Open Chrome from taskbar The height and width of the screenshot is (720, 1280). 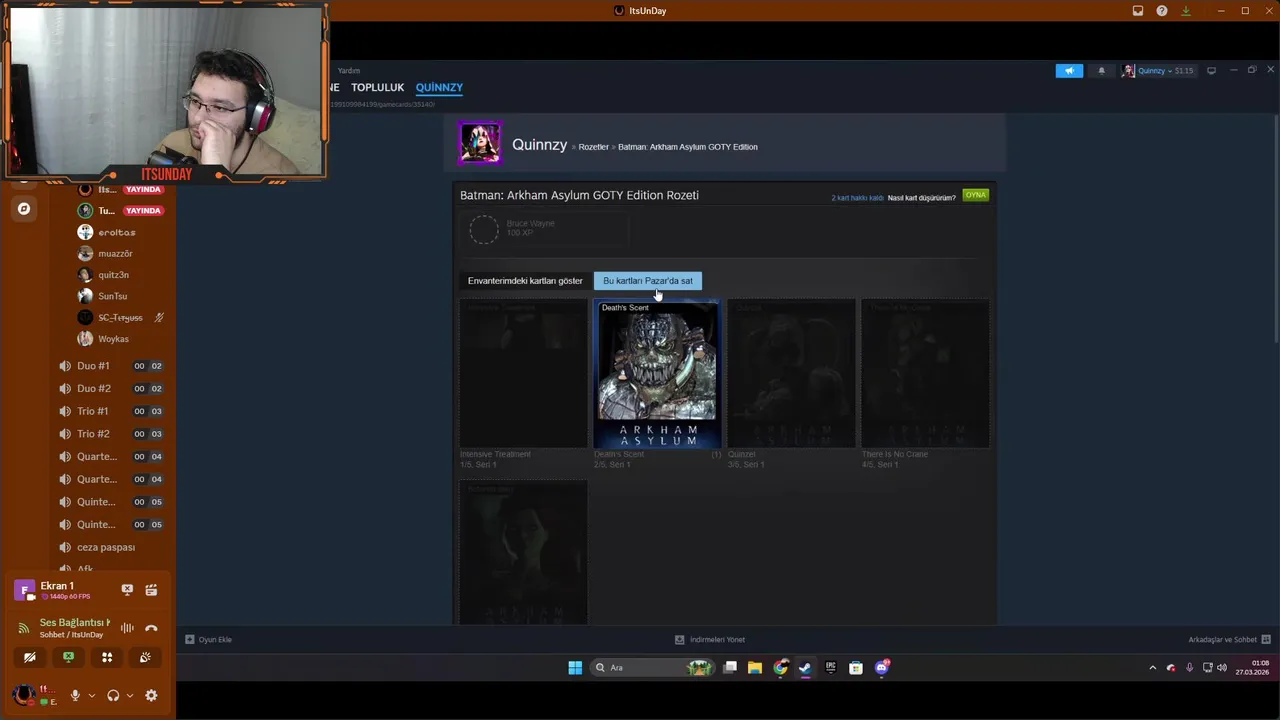[780, 667]
